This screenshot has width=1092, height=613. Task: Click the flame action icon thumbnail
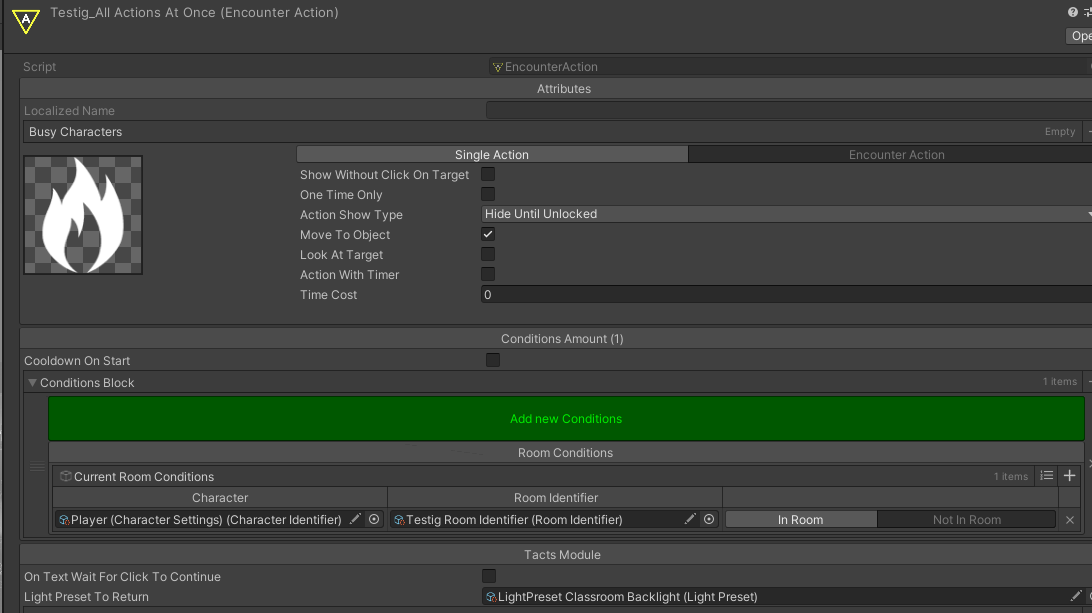[83, 215]
